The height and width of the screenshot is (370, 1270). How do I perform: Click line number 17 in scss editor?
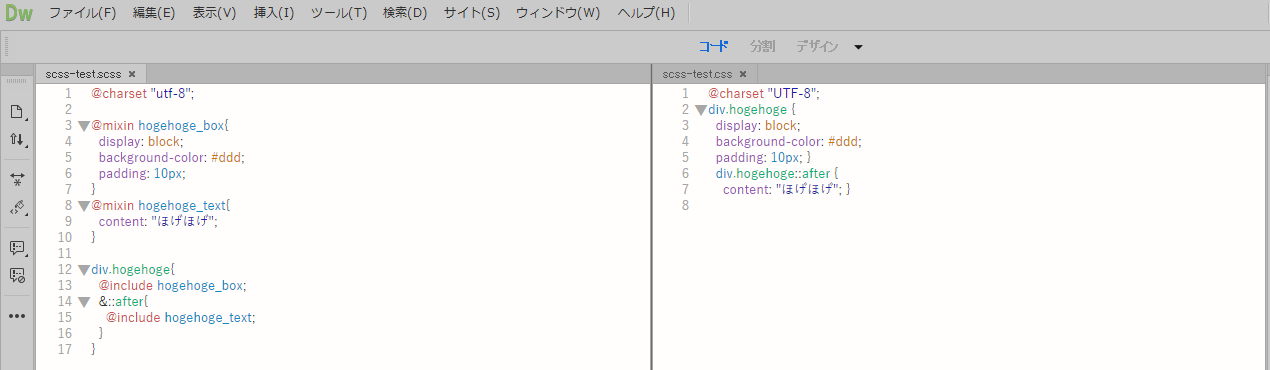coord(64,349)
